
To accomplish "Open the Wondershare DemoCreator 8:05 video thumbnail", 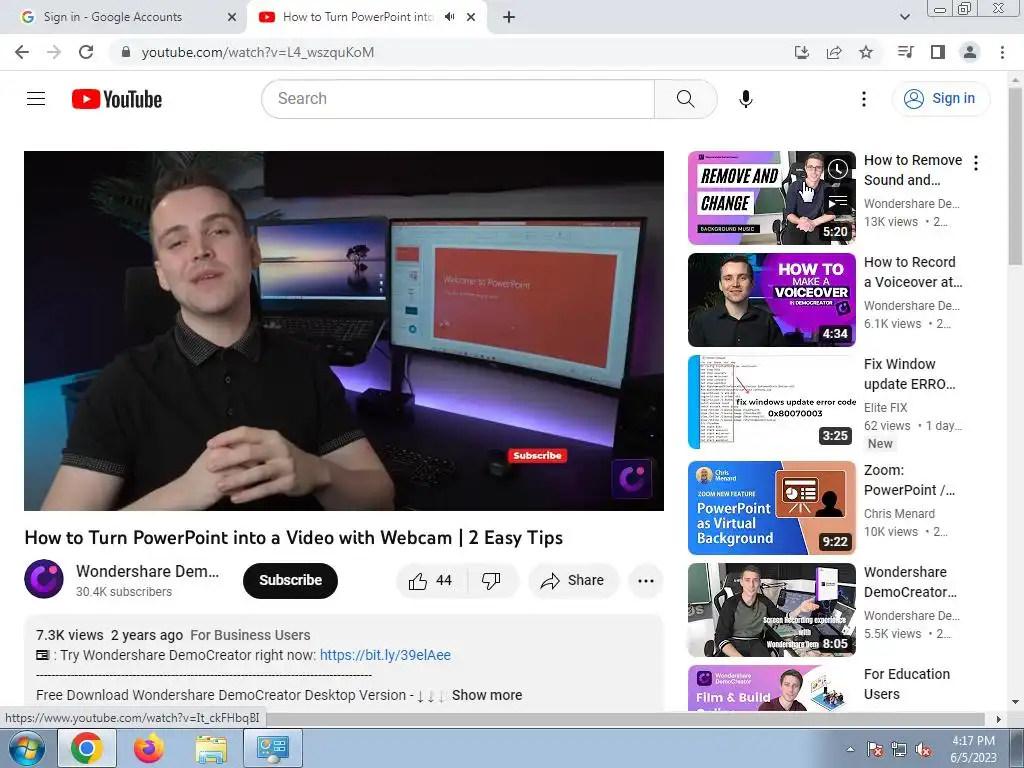I will click(771, 609).
